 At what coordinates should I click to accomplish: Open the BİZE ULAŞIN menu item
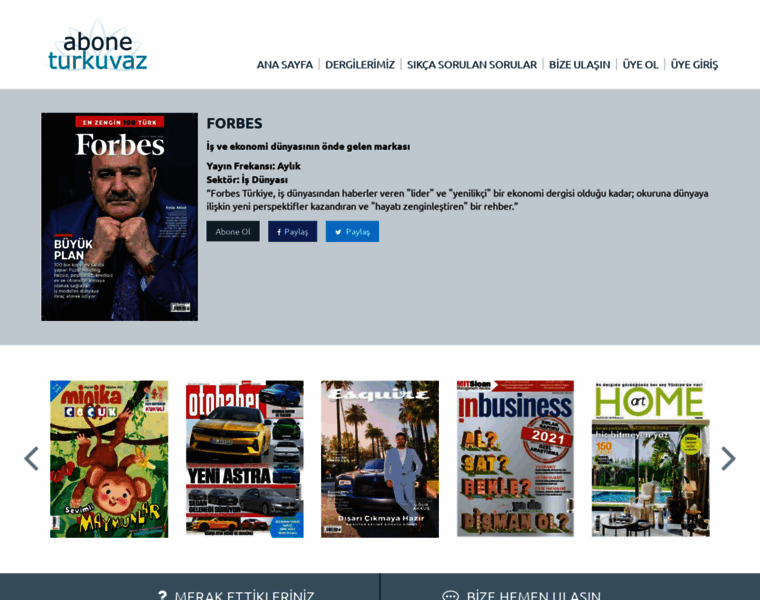pos(579,64)
